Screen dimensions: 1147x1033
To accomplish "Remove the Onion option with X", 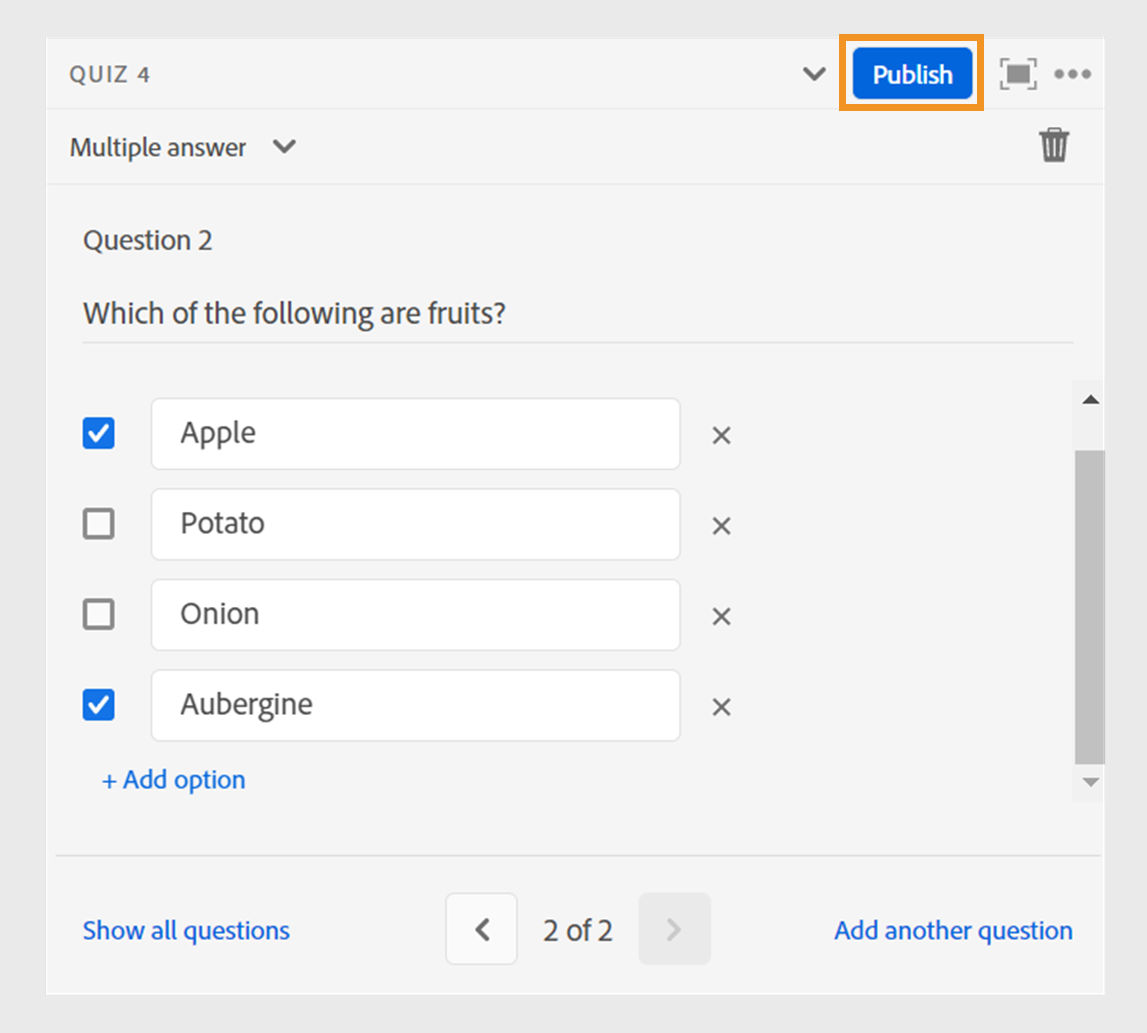I will coord(721,616).
